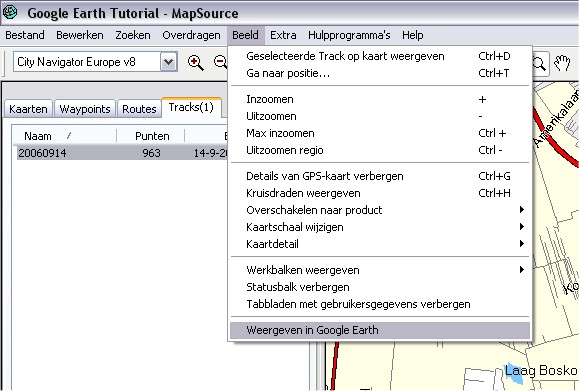
Task: Click the zoom in magnifier toolbar icon
Action: click(x=195, y=62)
